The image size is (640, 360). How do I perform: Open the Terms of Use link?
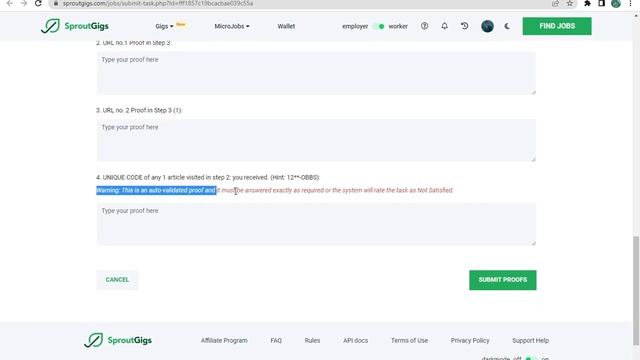click(x=409, y=340)
